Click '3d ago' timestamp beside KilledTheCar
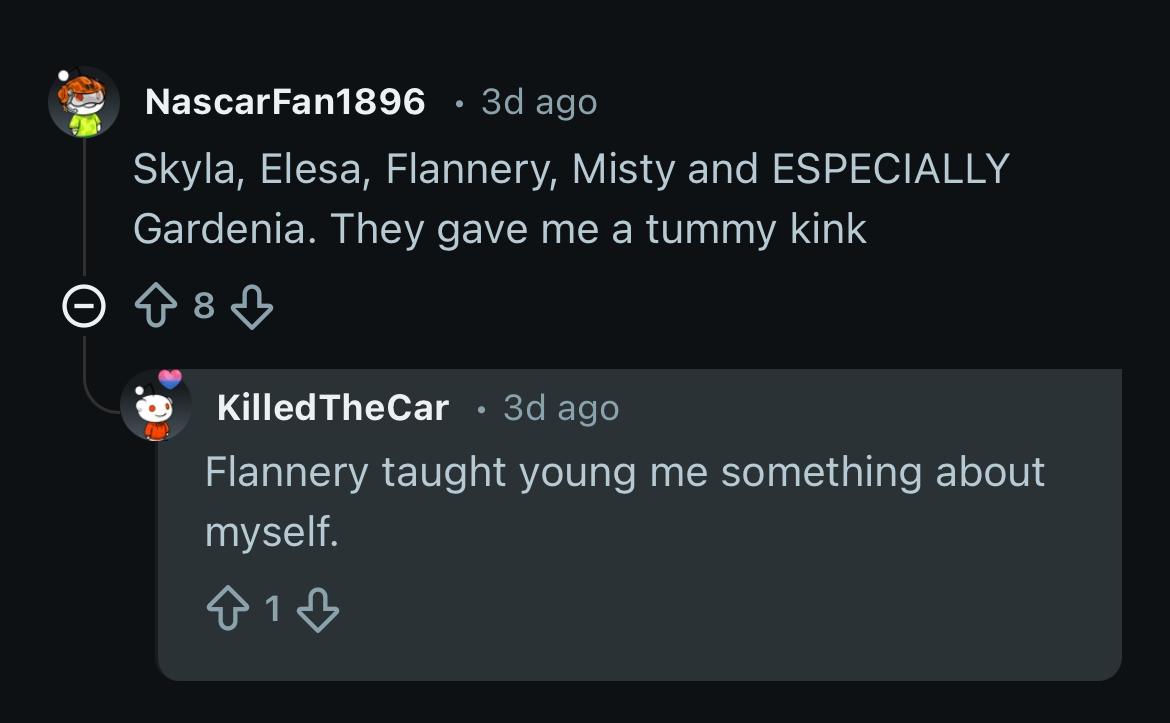The image size is (1170, 723). tap(561, 408)
